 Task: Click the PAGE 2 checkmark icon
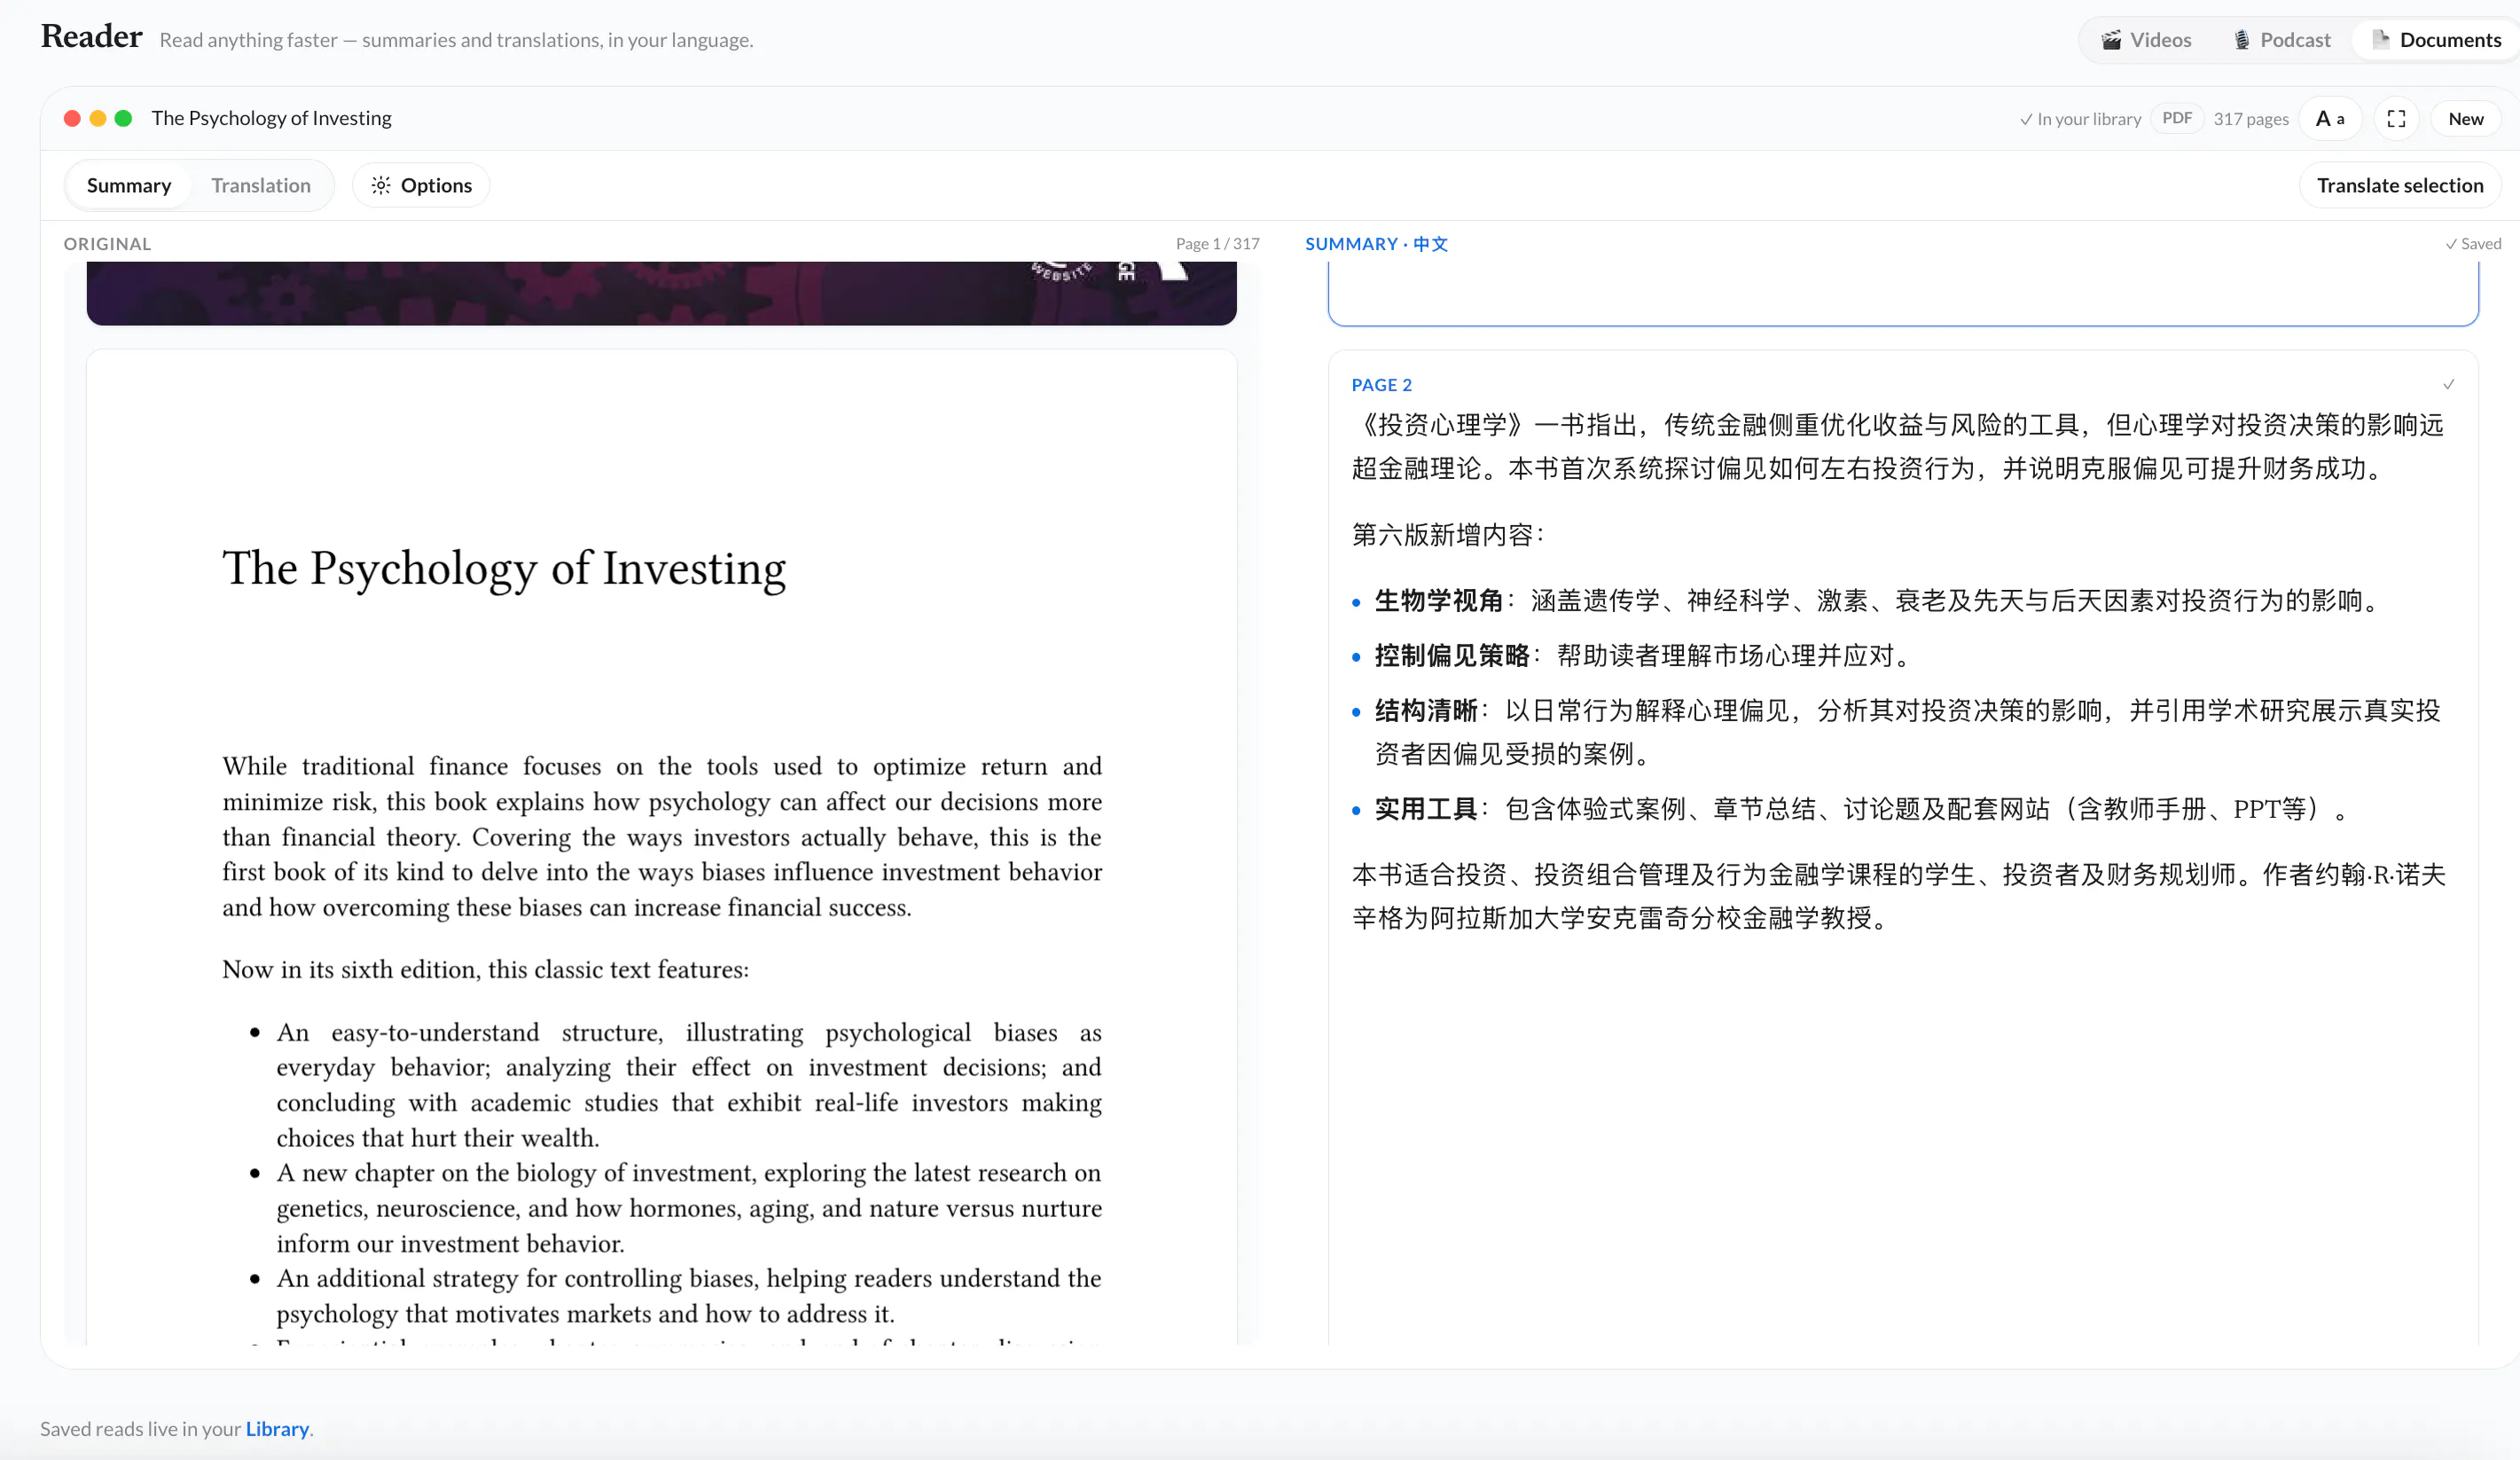click(2448, 385)
